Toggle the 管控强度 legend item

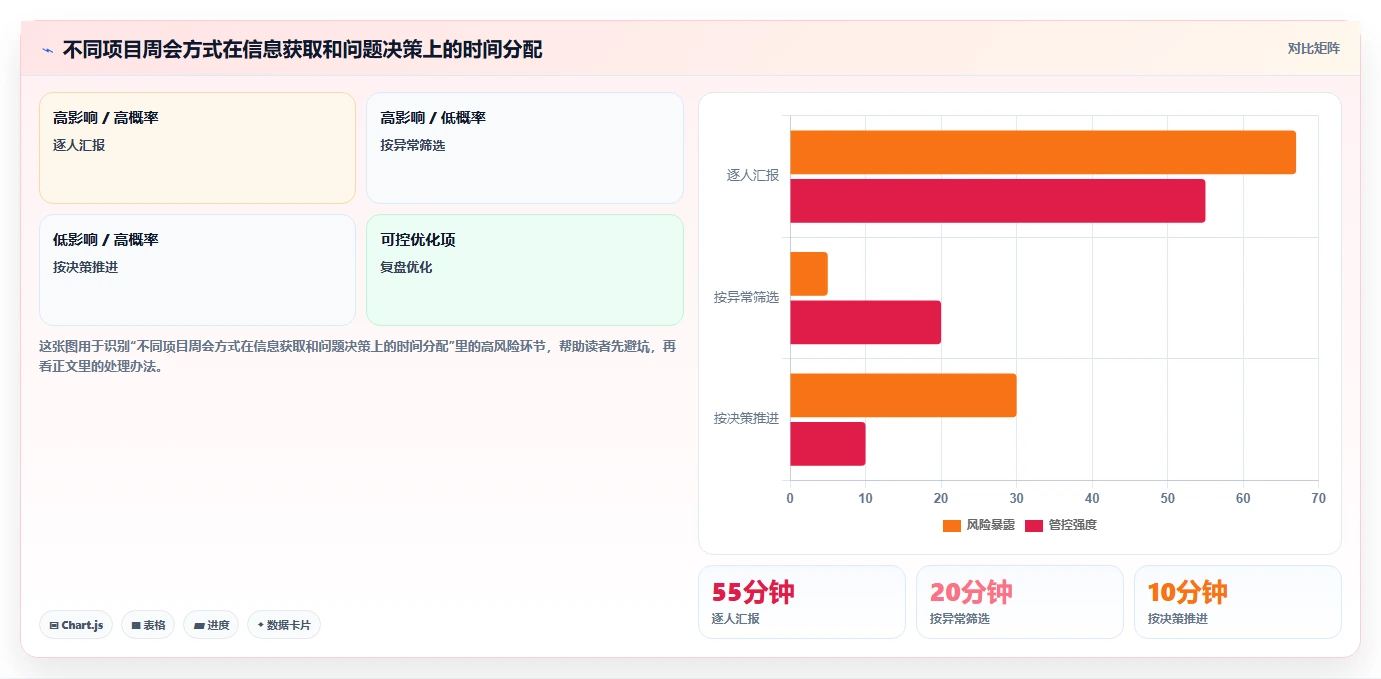tap(1061, 525)
